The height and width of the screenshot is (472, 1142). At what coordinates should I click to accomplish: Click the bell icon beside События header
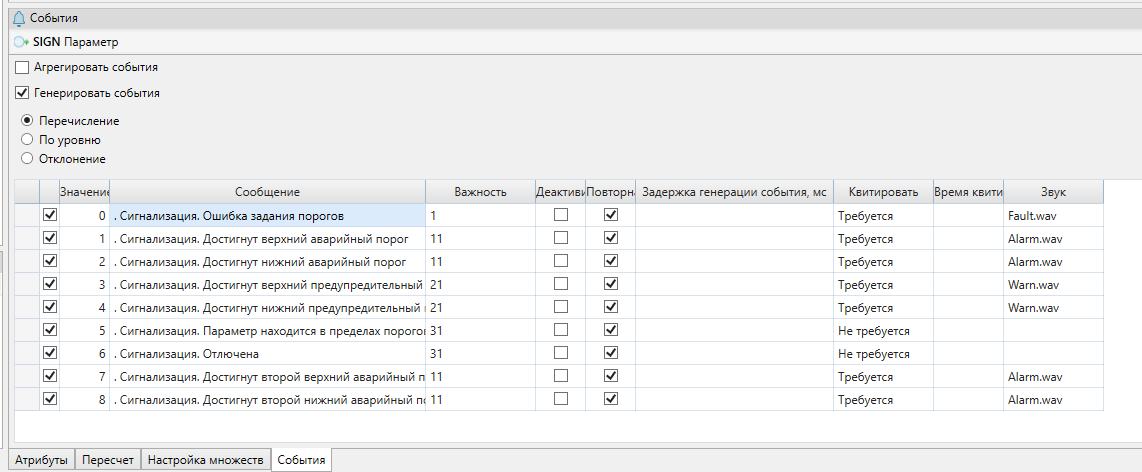[18, 18]
